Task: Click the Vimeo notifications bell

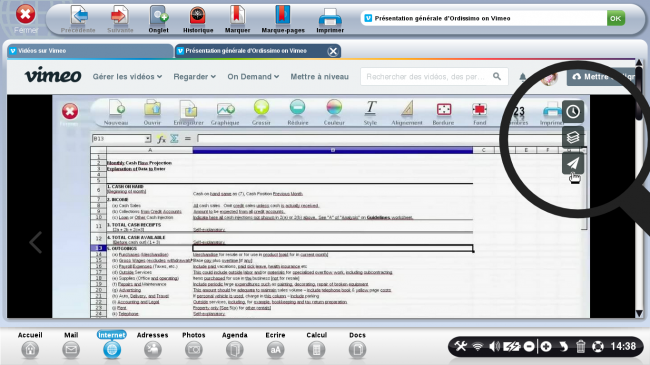Action: [523, 77]
